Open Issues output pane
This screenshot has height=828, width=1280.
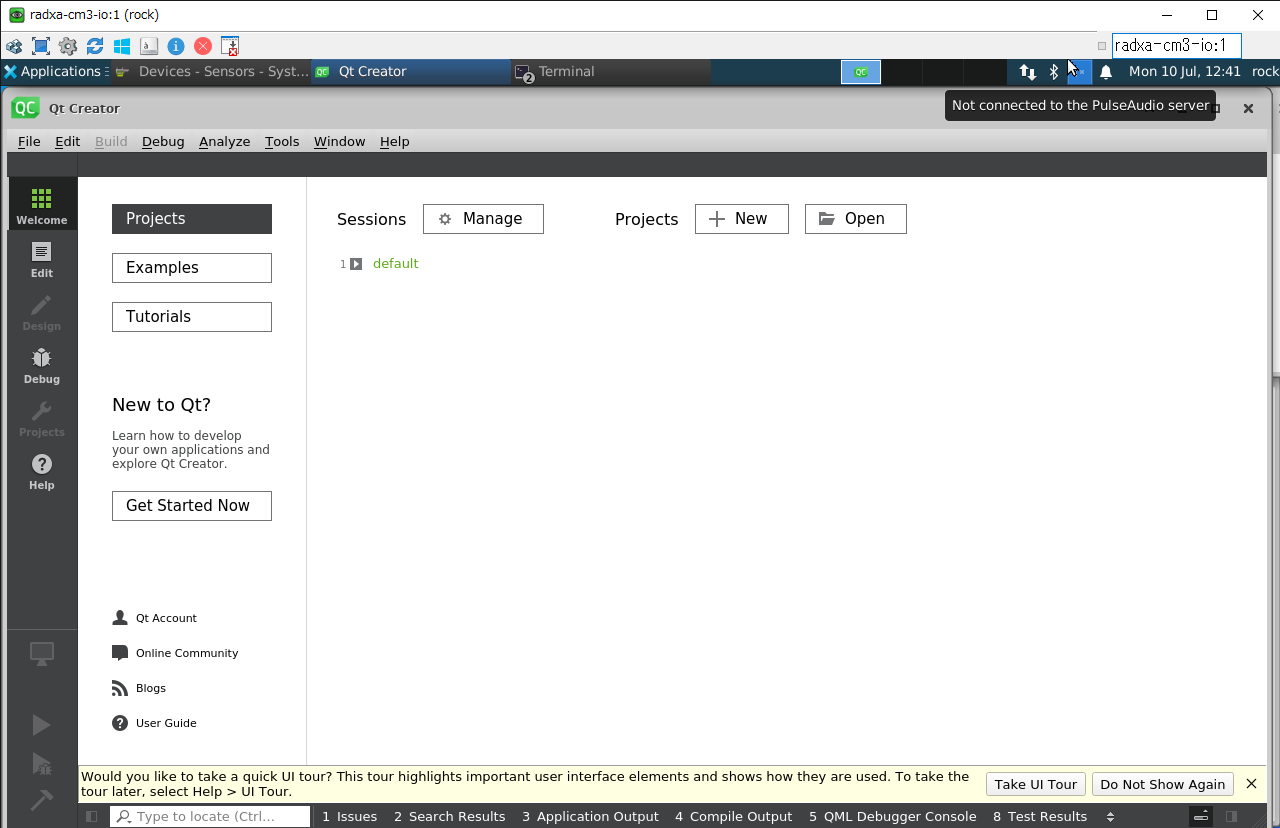[349, 816]
